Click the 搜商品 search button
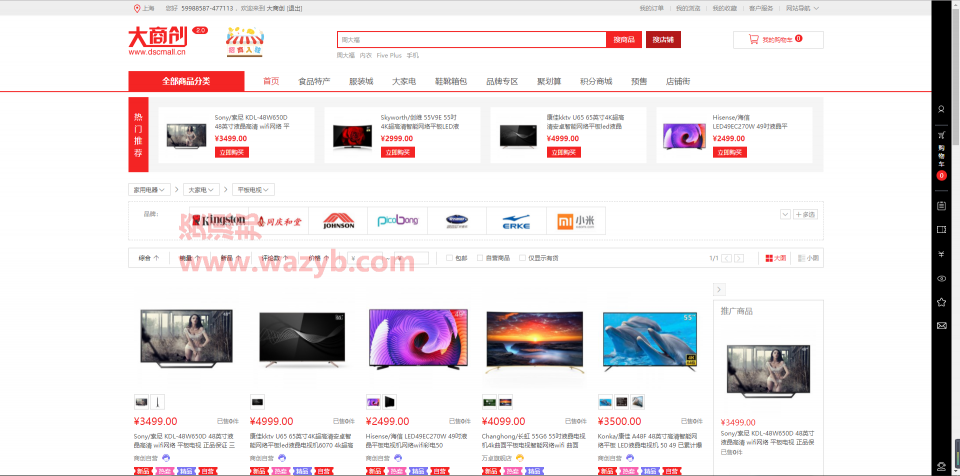 pos(624,39)
